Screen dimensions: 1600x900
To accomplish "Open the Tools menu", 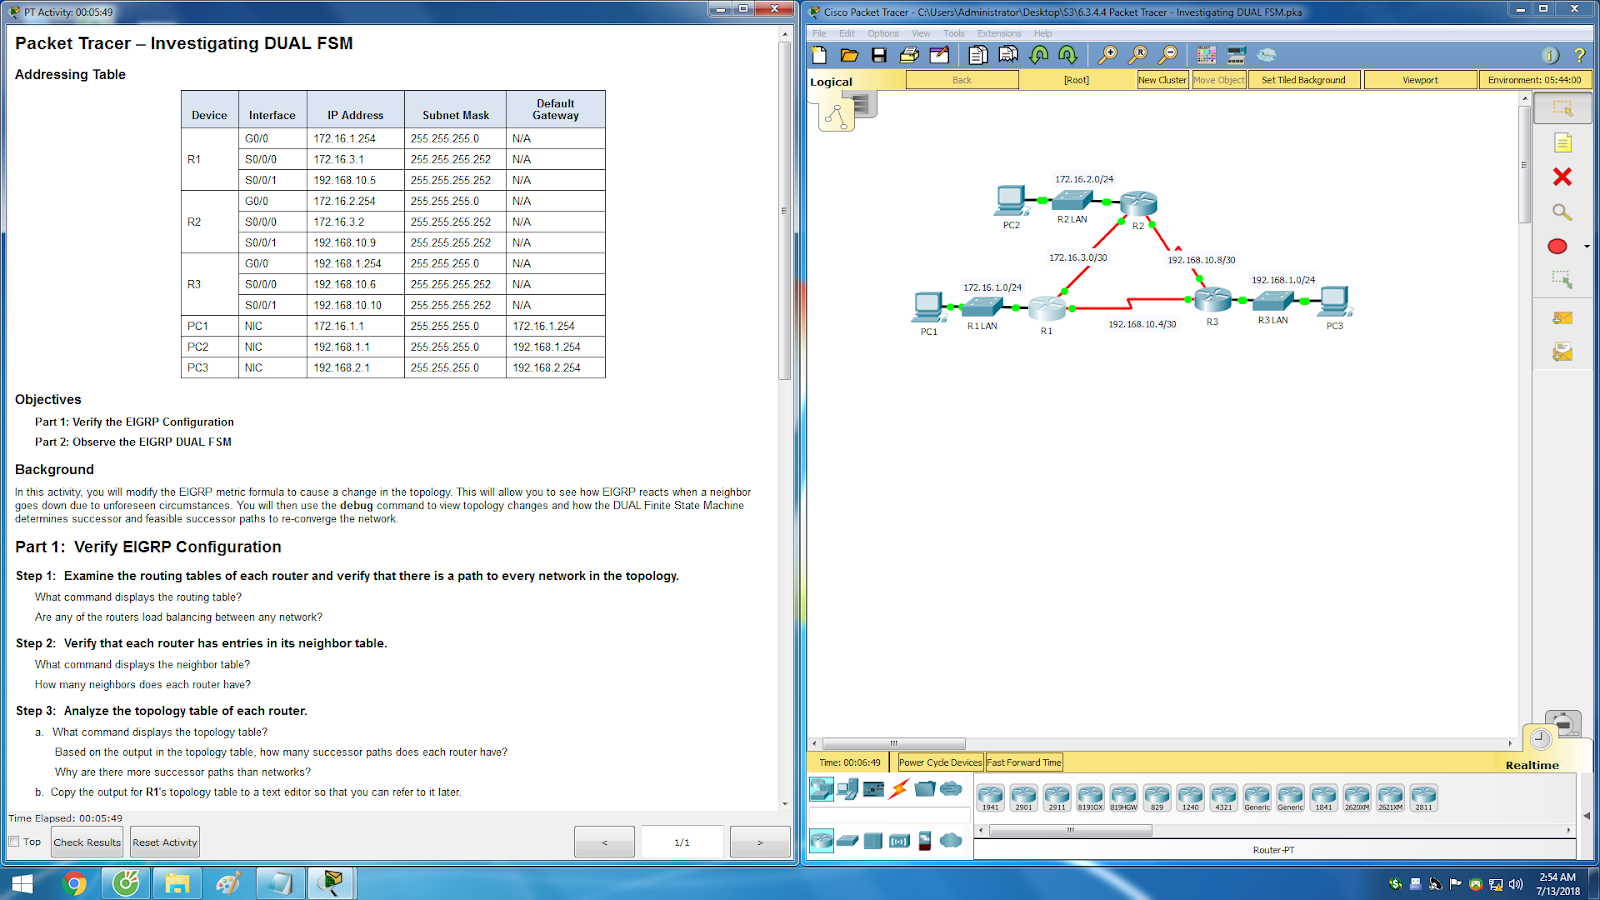I will pos(954,33).
